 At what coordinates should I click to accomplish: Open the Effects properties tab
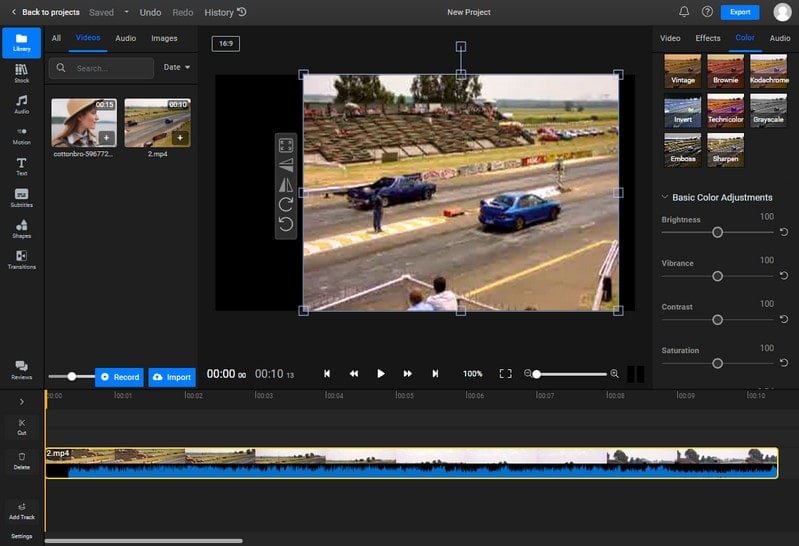[708, 38]
